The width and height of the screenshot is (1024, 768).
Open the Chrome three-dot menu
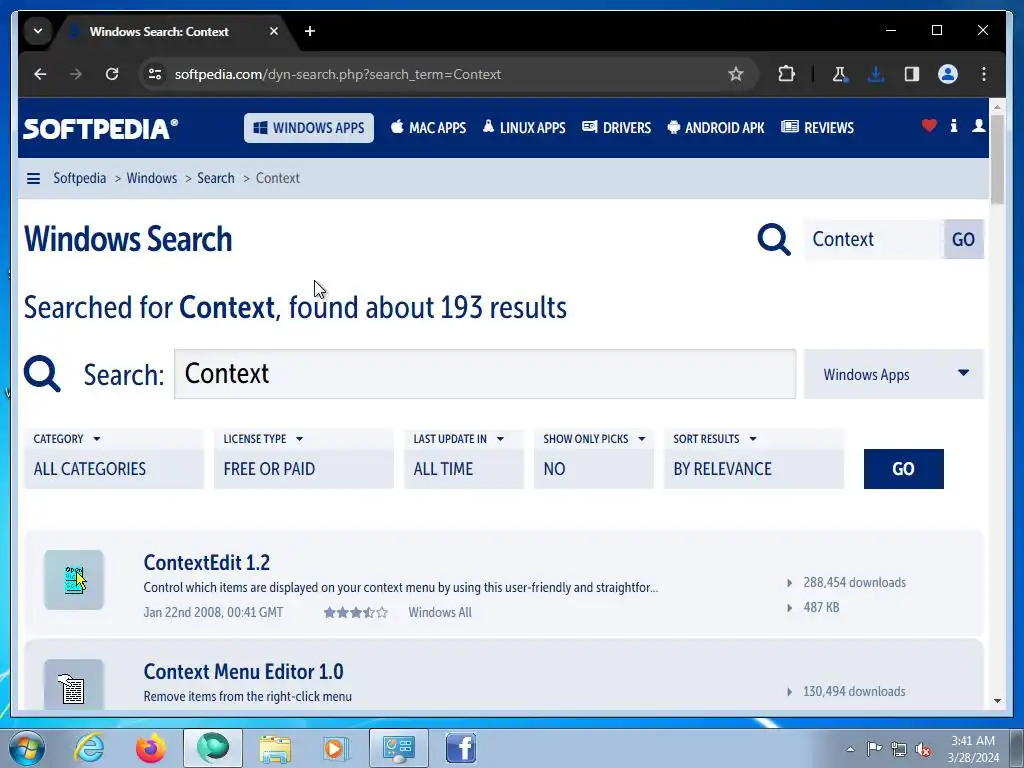click(x=984, y=74)
